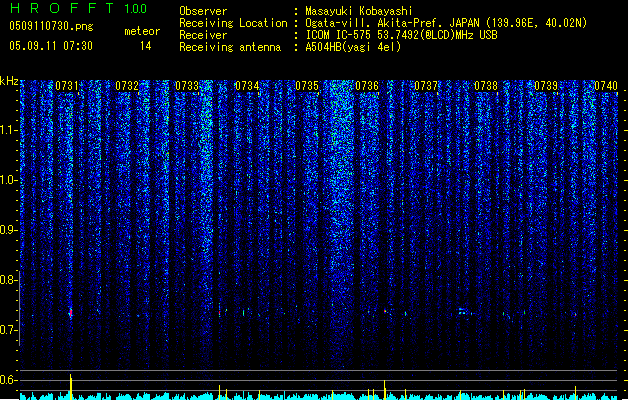Click the version number 1.0.0
Viewport: 629px width, 400px height.
pyautogui.click(x=136, y=9)
